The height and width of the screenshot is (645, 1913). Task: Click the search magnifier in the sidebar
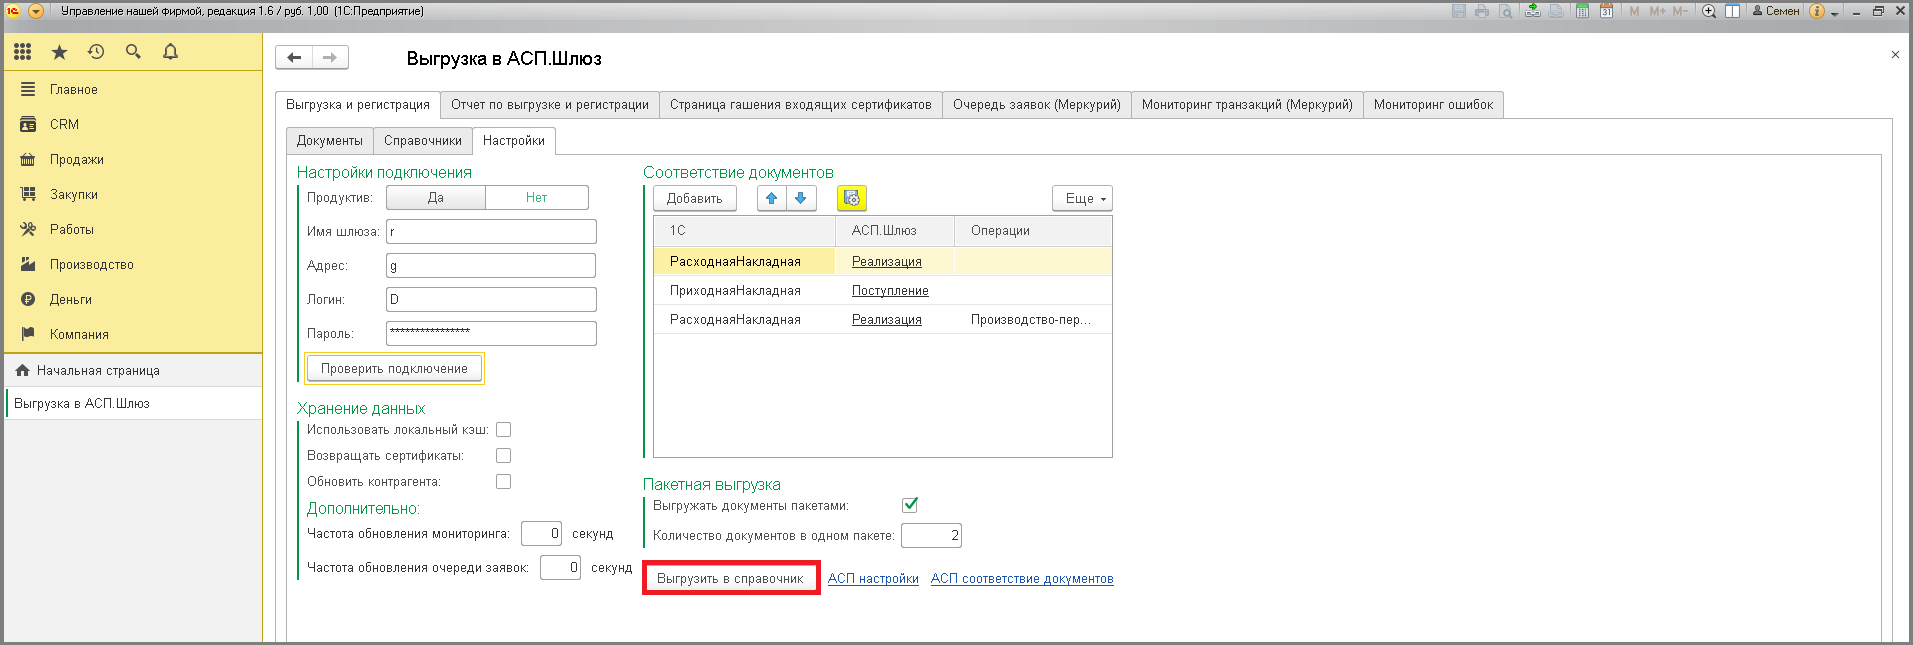pos(133,52)
